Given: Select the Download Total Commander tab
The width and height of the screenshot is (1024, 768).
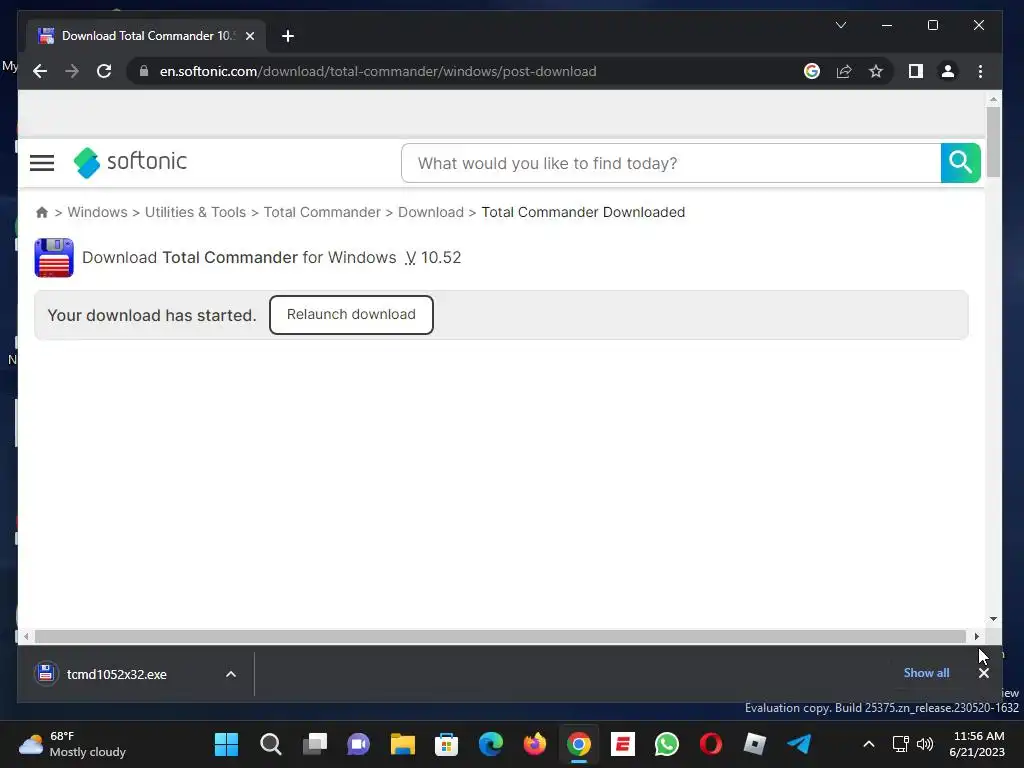Looking at the screenshot, I should 145,36.
